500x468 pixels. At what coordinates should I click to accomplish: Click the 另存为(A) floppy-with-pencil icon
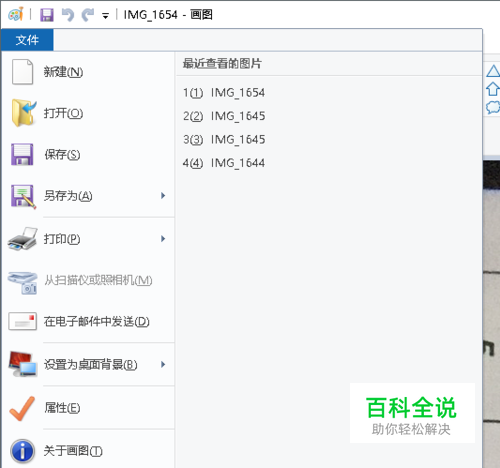point(23,196)
